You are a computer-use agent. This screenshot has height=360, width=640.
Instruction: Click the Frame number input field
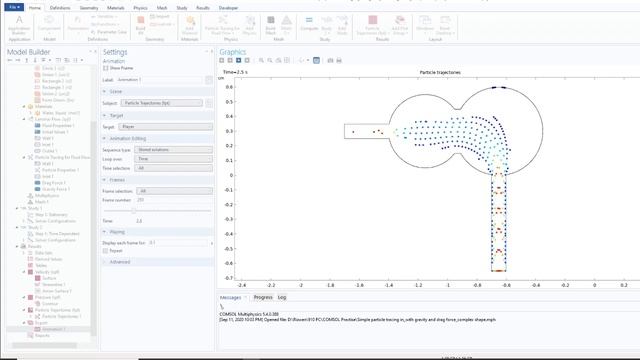[x=173, y=200]
